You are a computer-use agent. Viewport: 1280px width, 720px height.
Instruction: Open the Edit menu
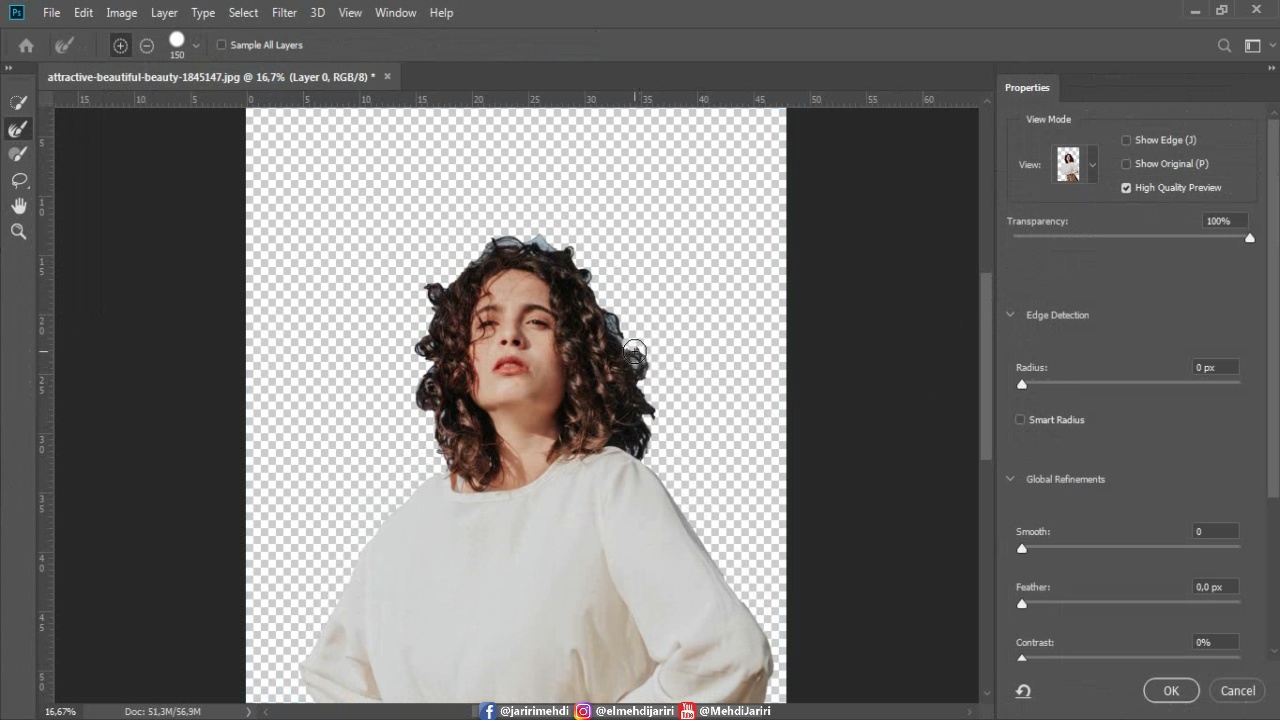[x=83, y=12]
